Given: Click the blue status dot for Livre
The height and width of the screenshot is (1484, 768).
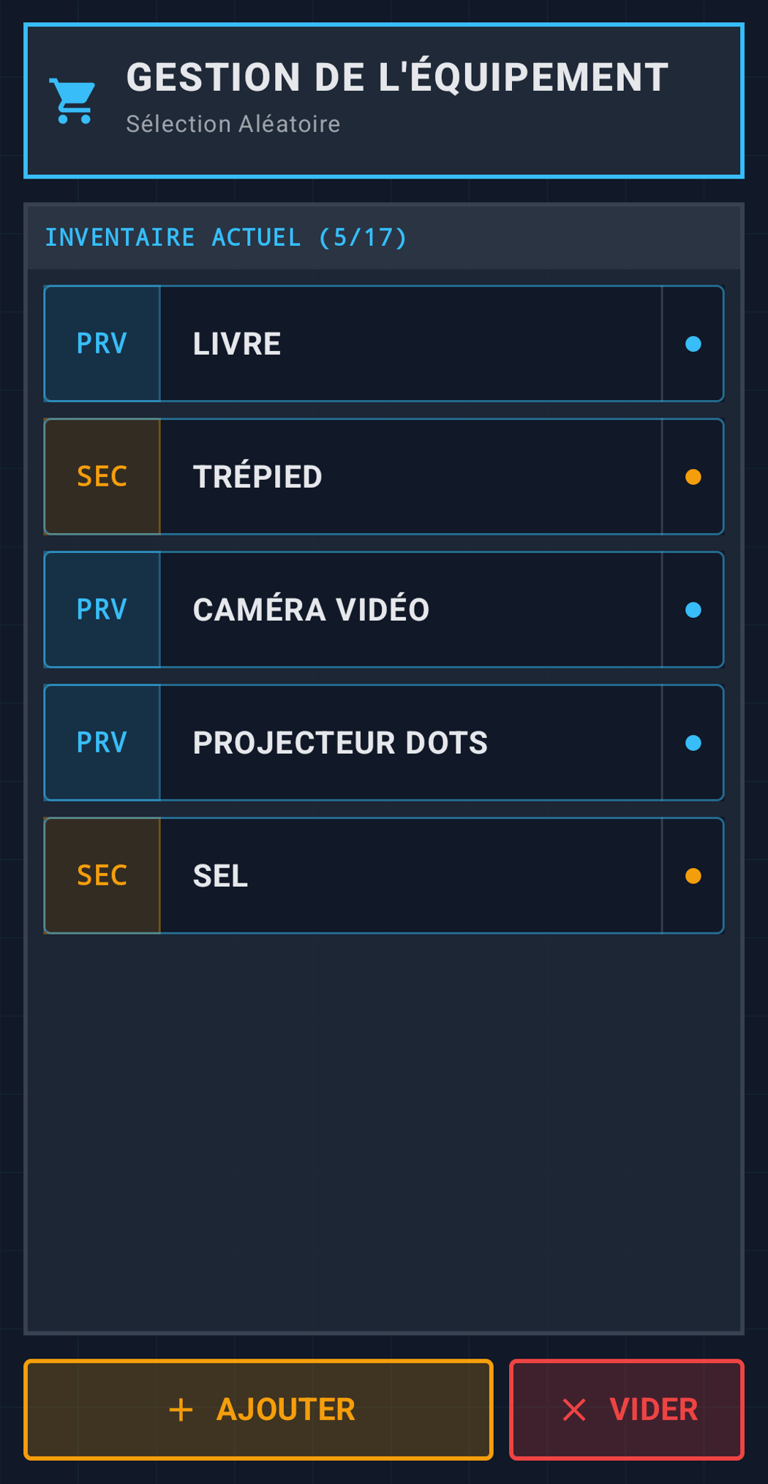Looking at the screenshot, I should click(693, 344).
